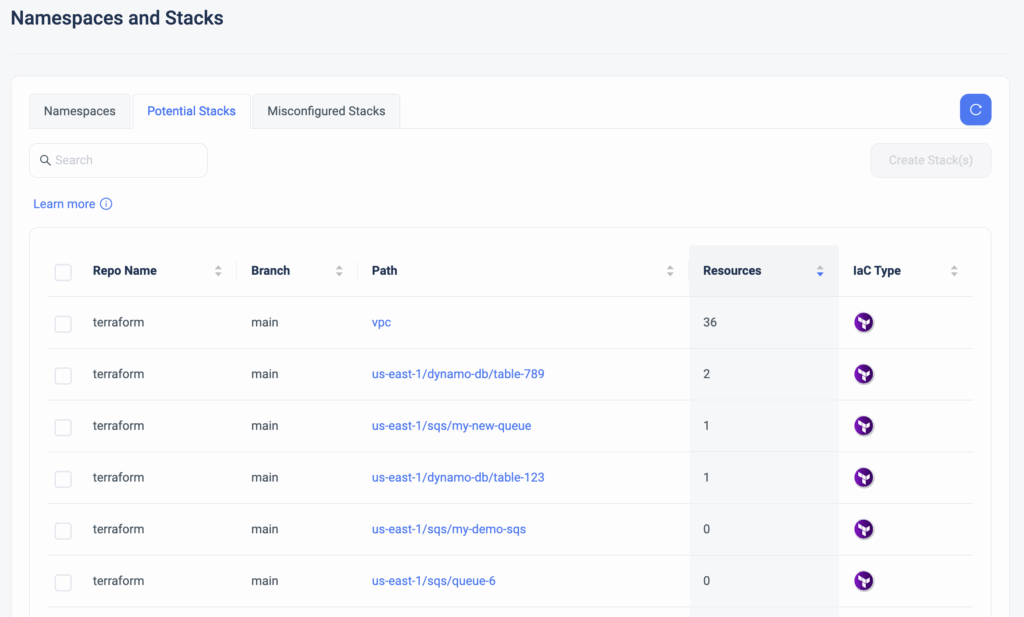Screen dimensions: 1024x617
Task: Sort by Repo Name column arrows
Action: 218,271
